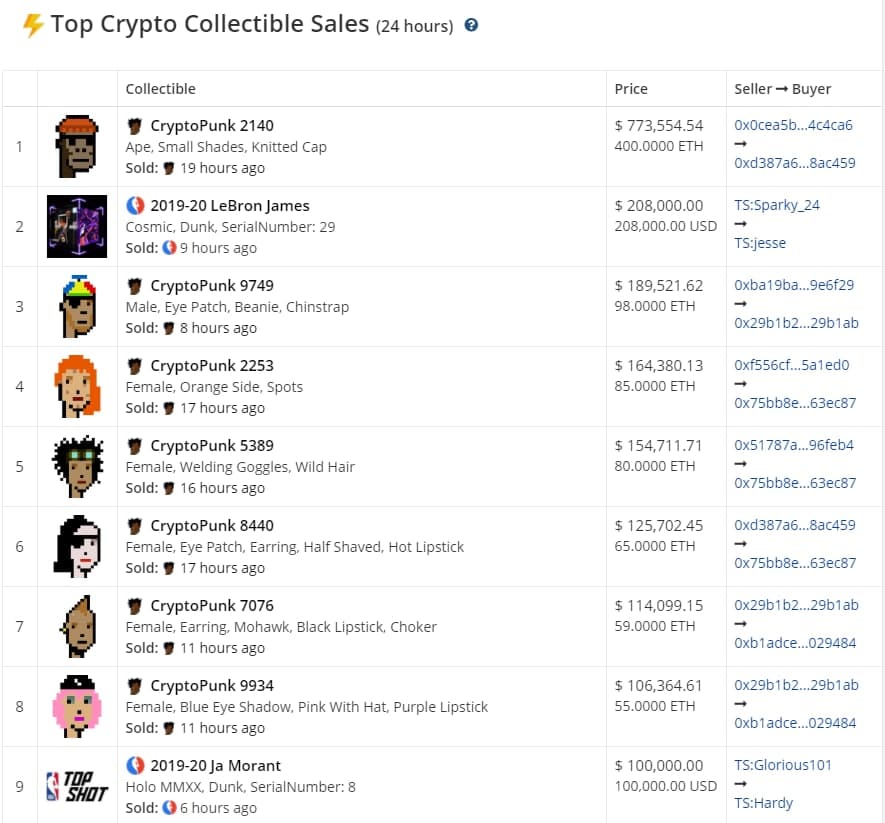
Task: Click the CryptoPunk icon beside CryptoPunk 9749
Action: coord(135,286)
